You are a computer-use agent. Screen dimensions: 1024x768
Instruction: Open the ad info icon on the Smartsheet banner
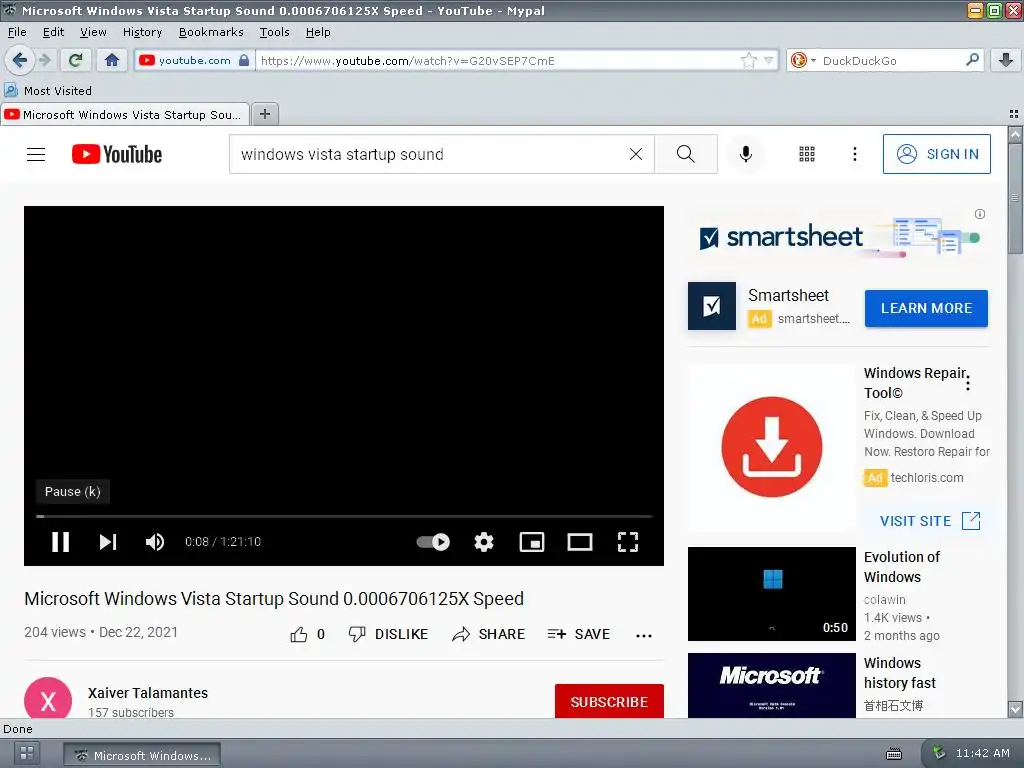click(980, 214)
